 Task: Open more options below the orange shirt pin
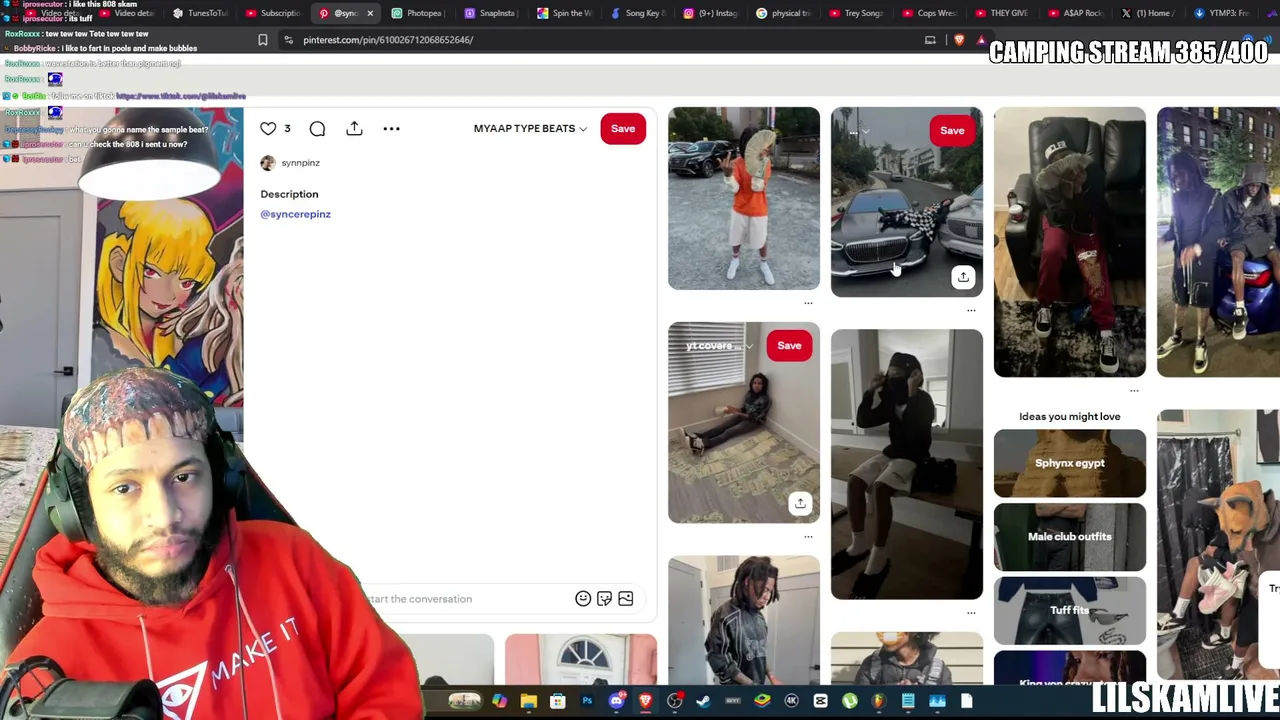808,303
